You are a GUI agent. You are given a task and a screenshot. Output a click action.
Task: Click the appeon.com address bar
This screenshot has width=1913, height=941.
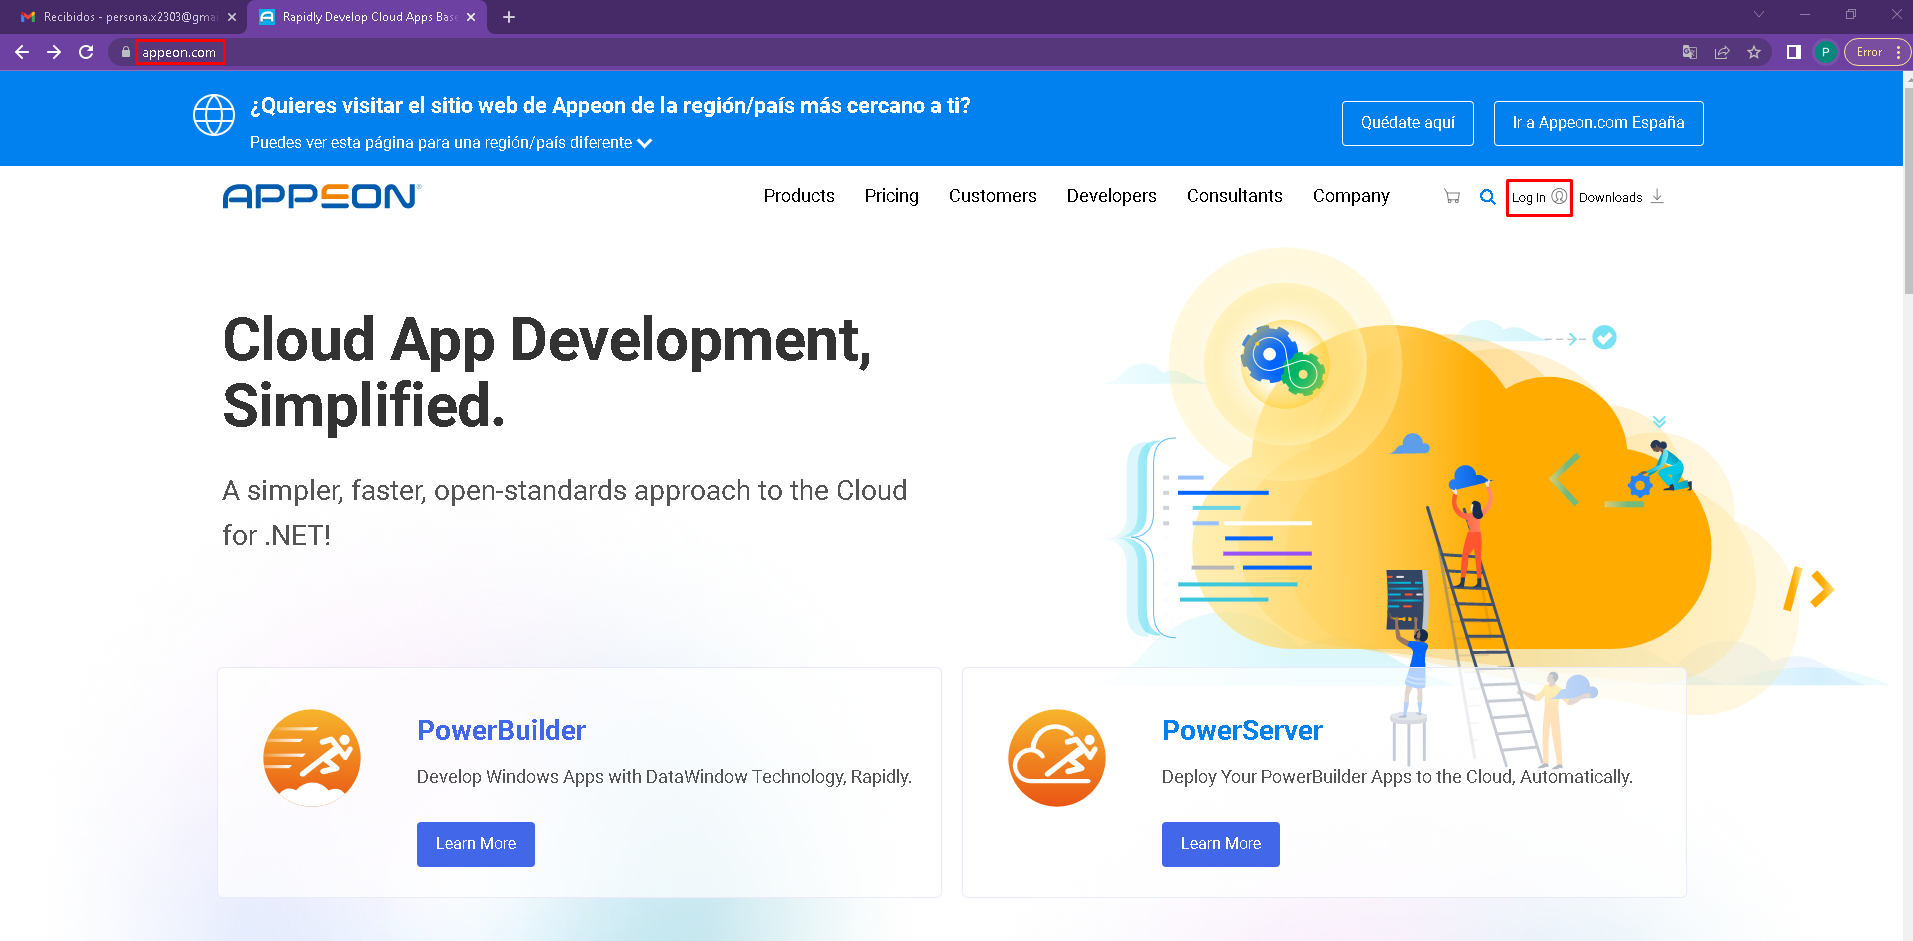coord(179,52)
